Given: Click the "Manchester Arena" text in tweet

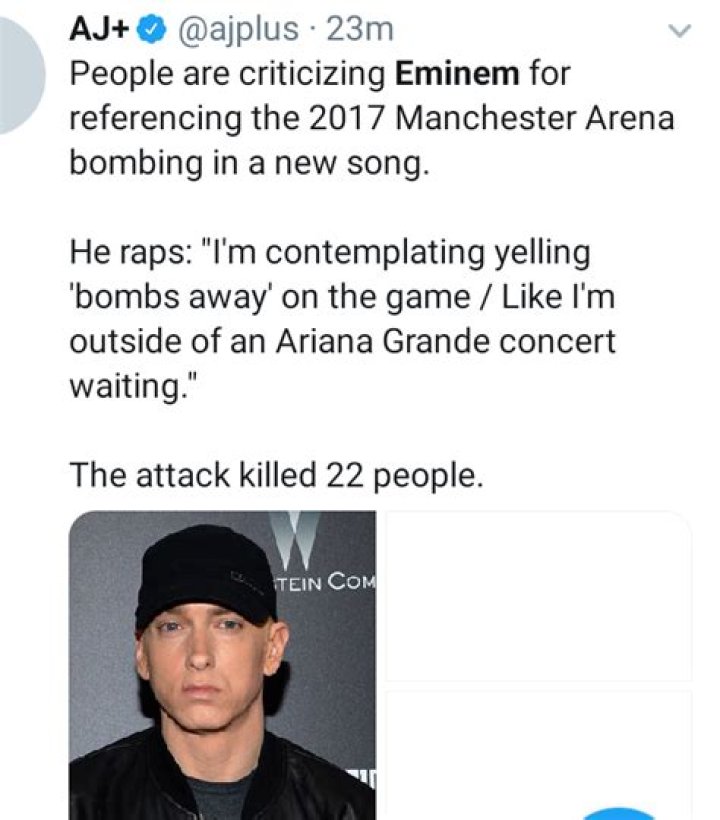Looking at the screenshot, I should click(x=534, y=118).
